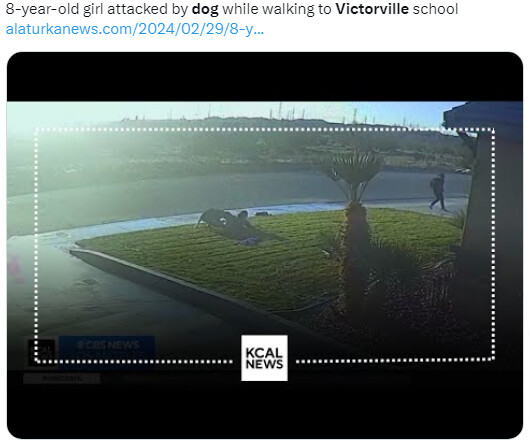Image resolution: width=530 pixels, height=445 pixels.
Task: Click the small faded KCAL logo bottom-left
Action: 41,352
